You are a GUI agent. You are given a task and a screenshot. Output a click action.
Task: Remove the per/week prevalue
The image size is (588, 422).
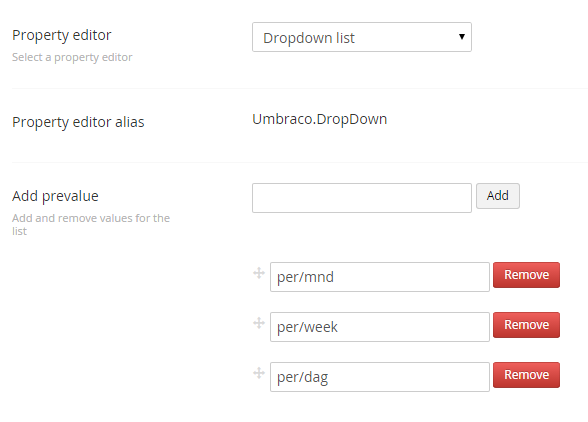click(x=526, y=325)
